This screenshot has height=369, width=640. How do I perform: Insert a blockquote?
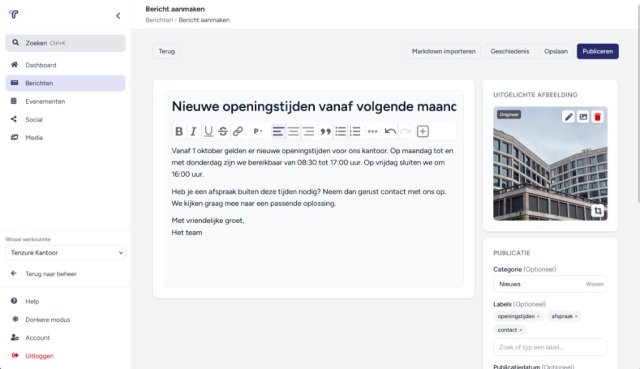tap(325, 131)
